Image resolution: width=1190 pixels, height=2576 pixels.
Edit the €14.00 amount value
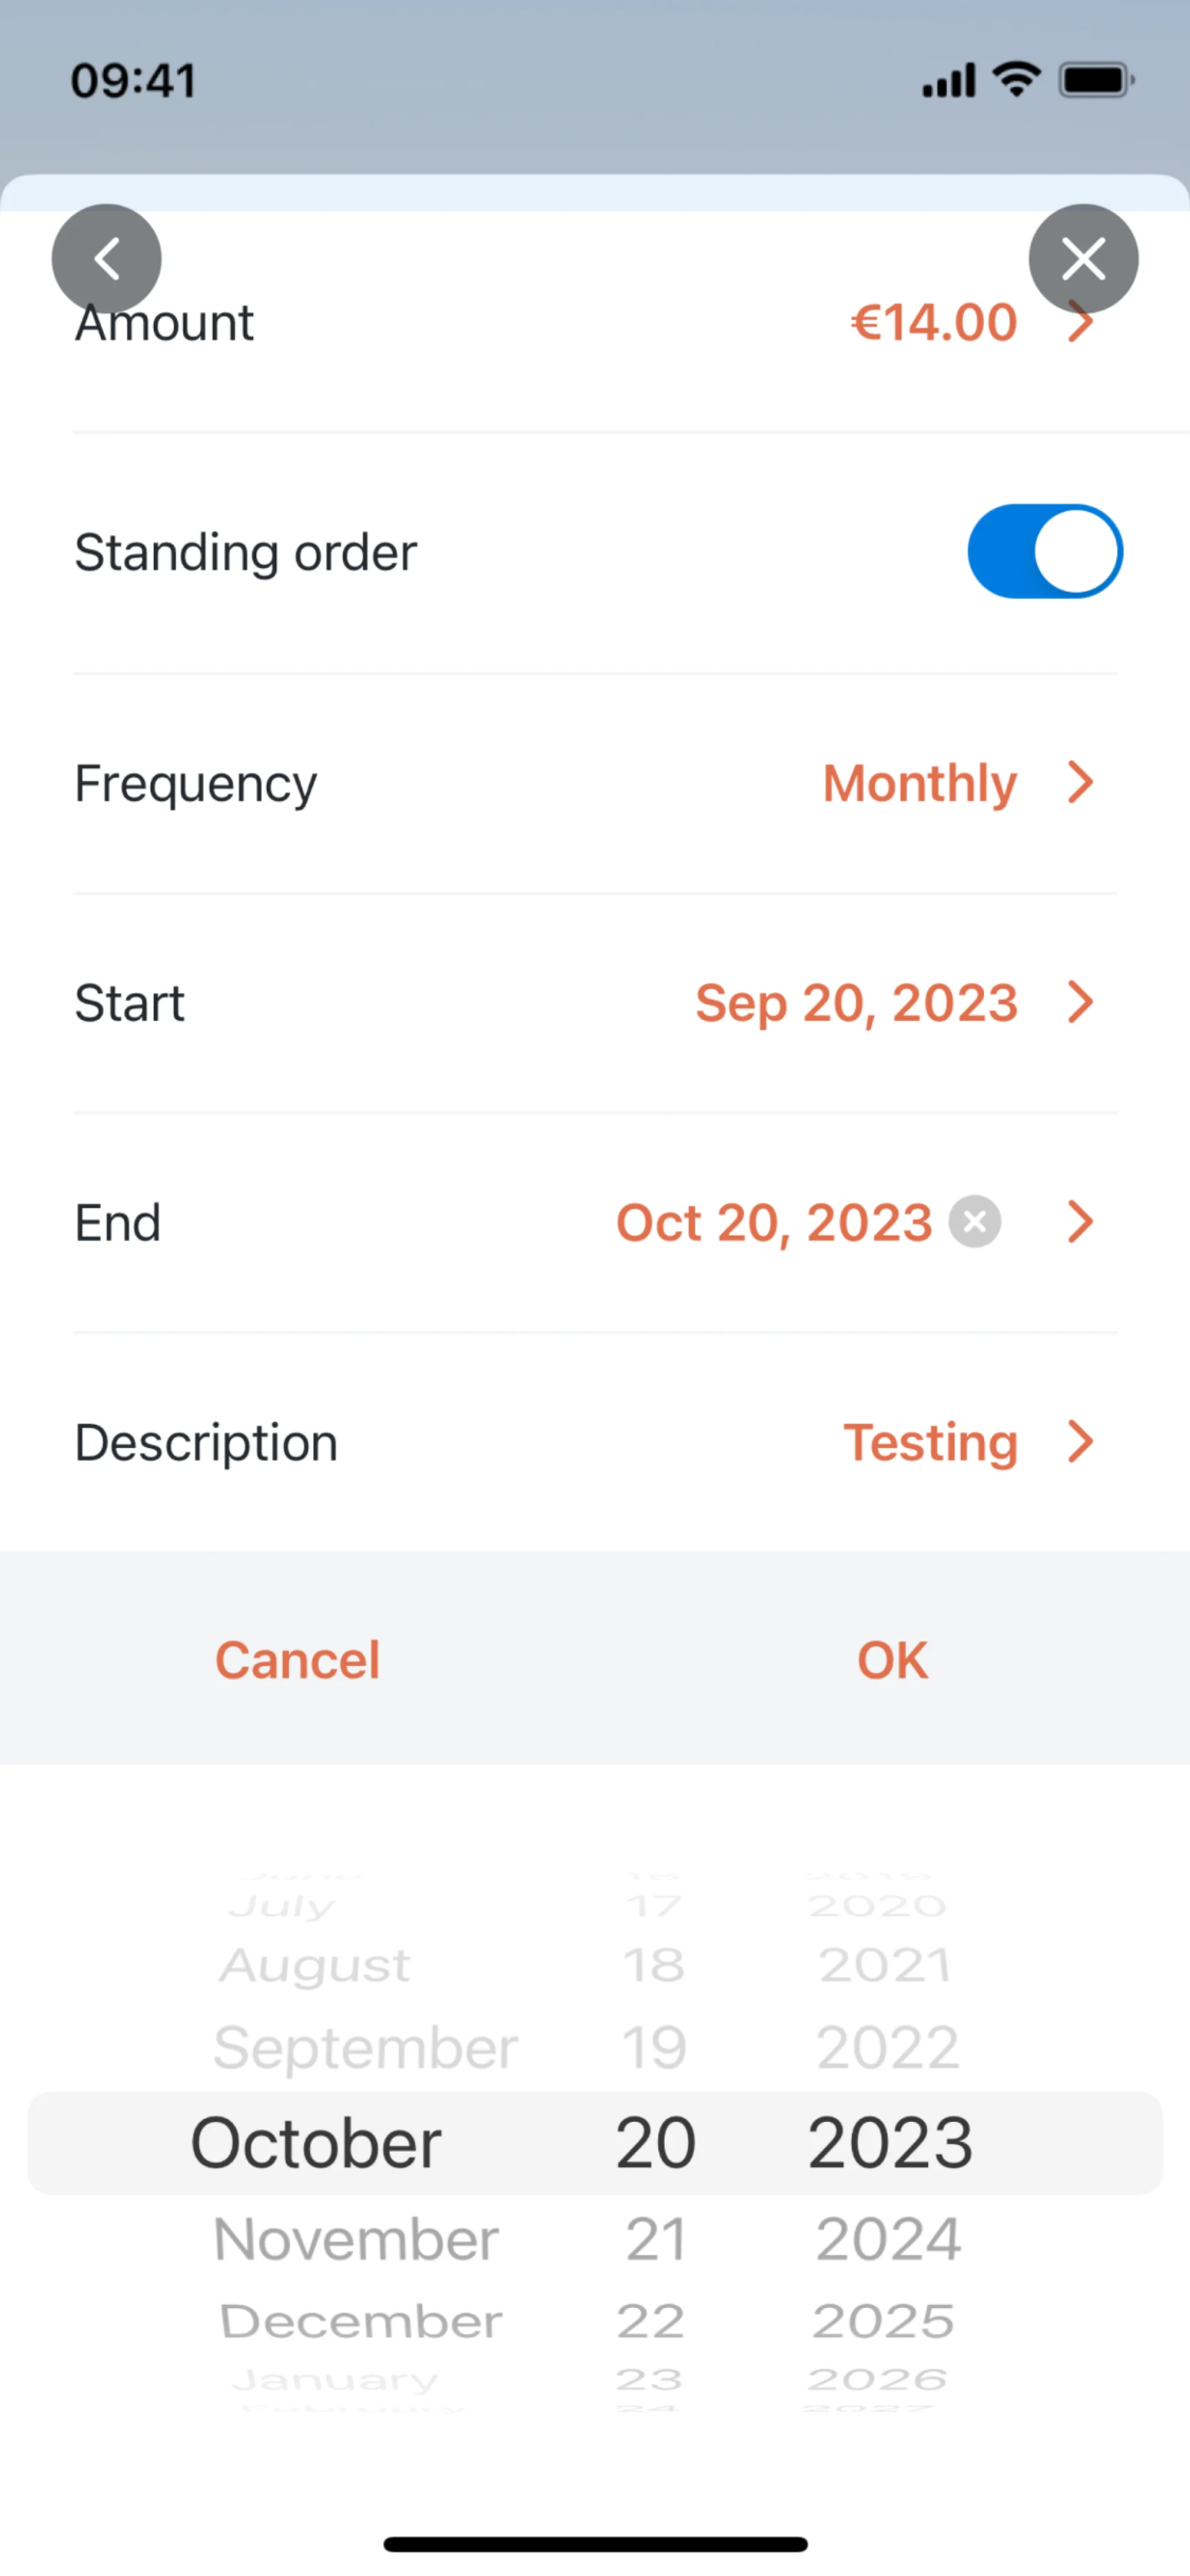[x=933, y=323]
